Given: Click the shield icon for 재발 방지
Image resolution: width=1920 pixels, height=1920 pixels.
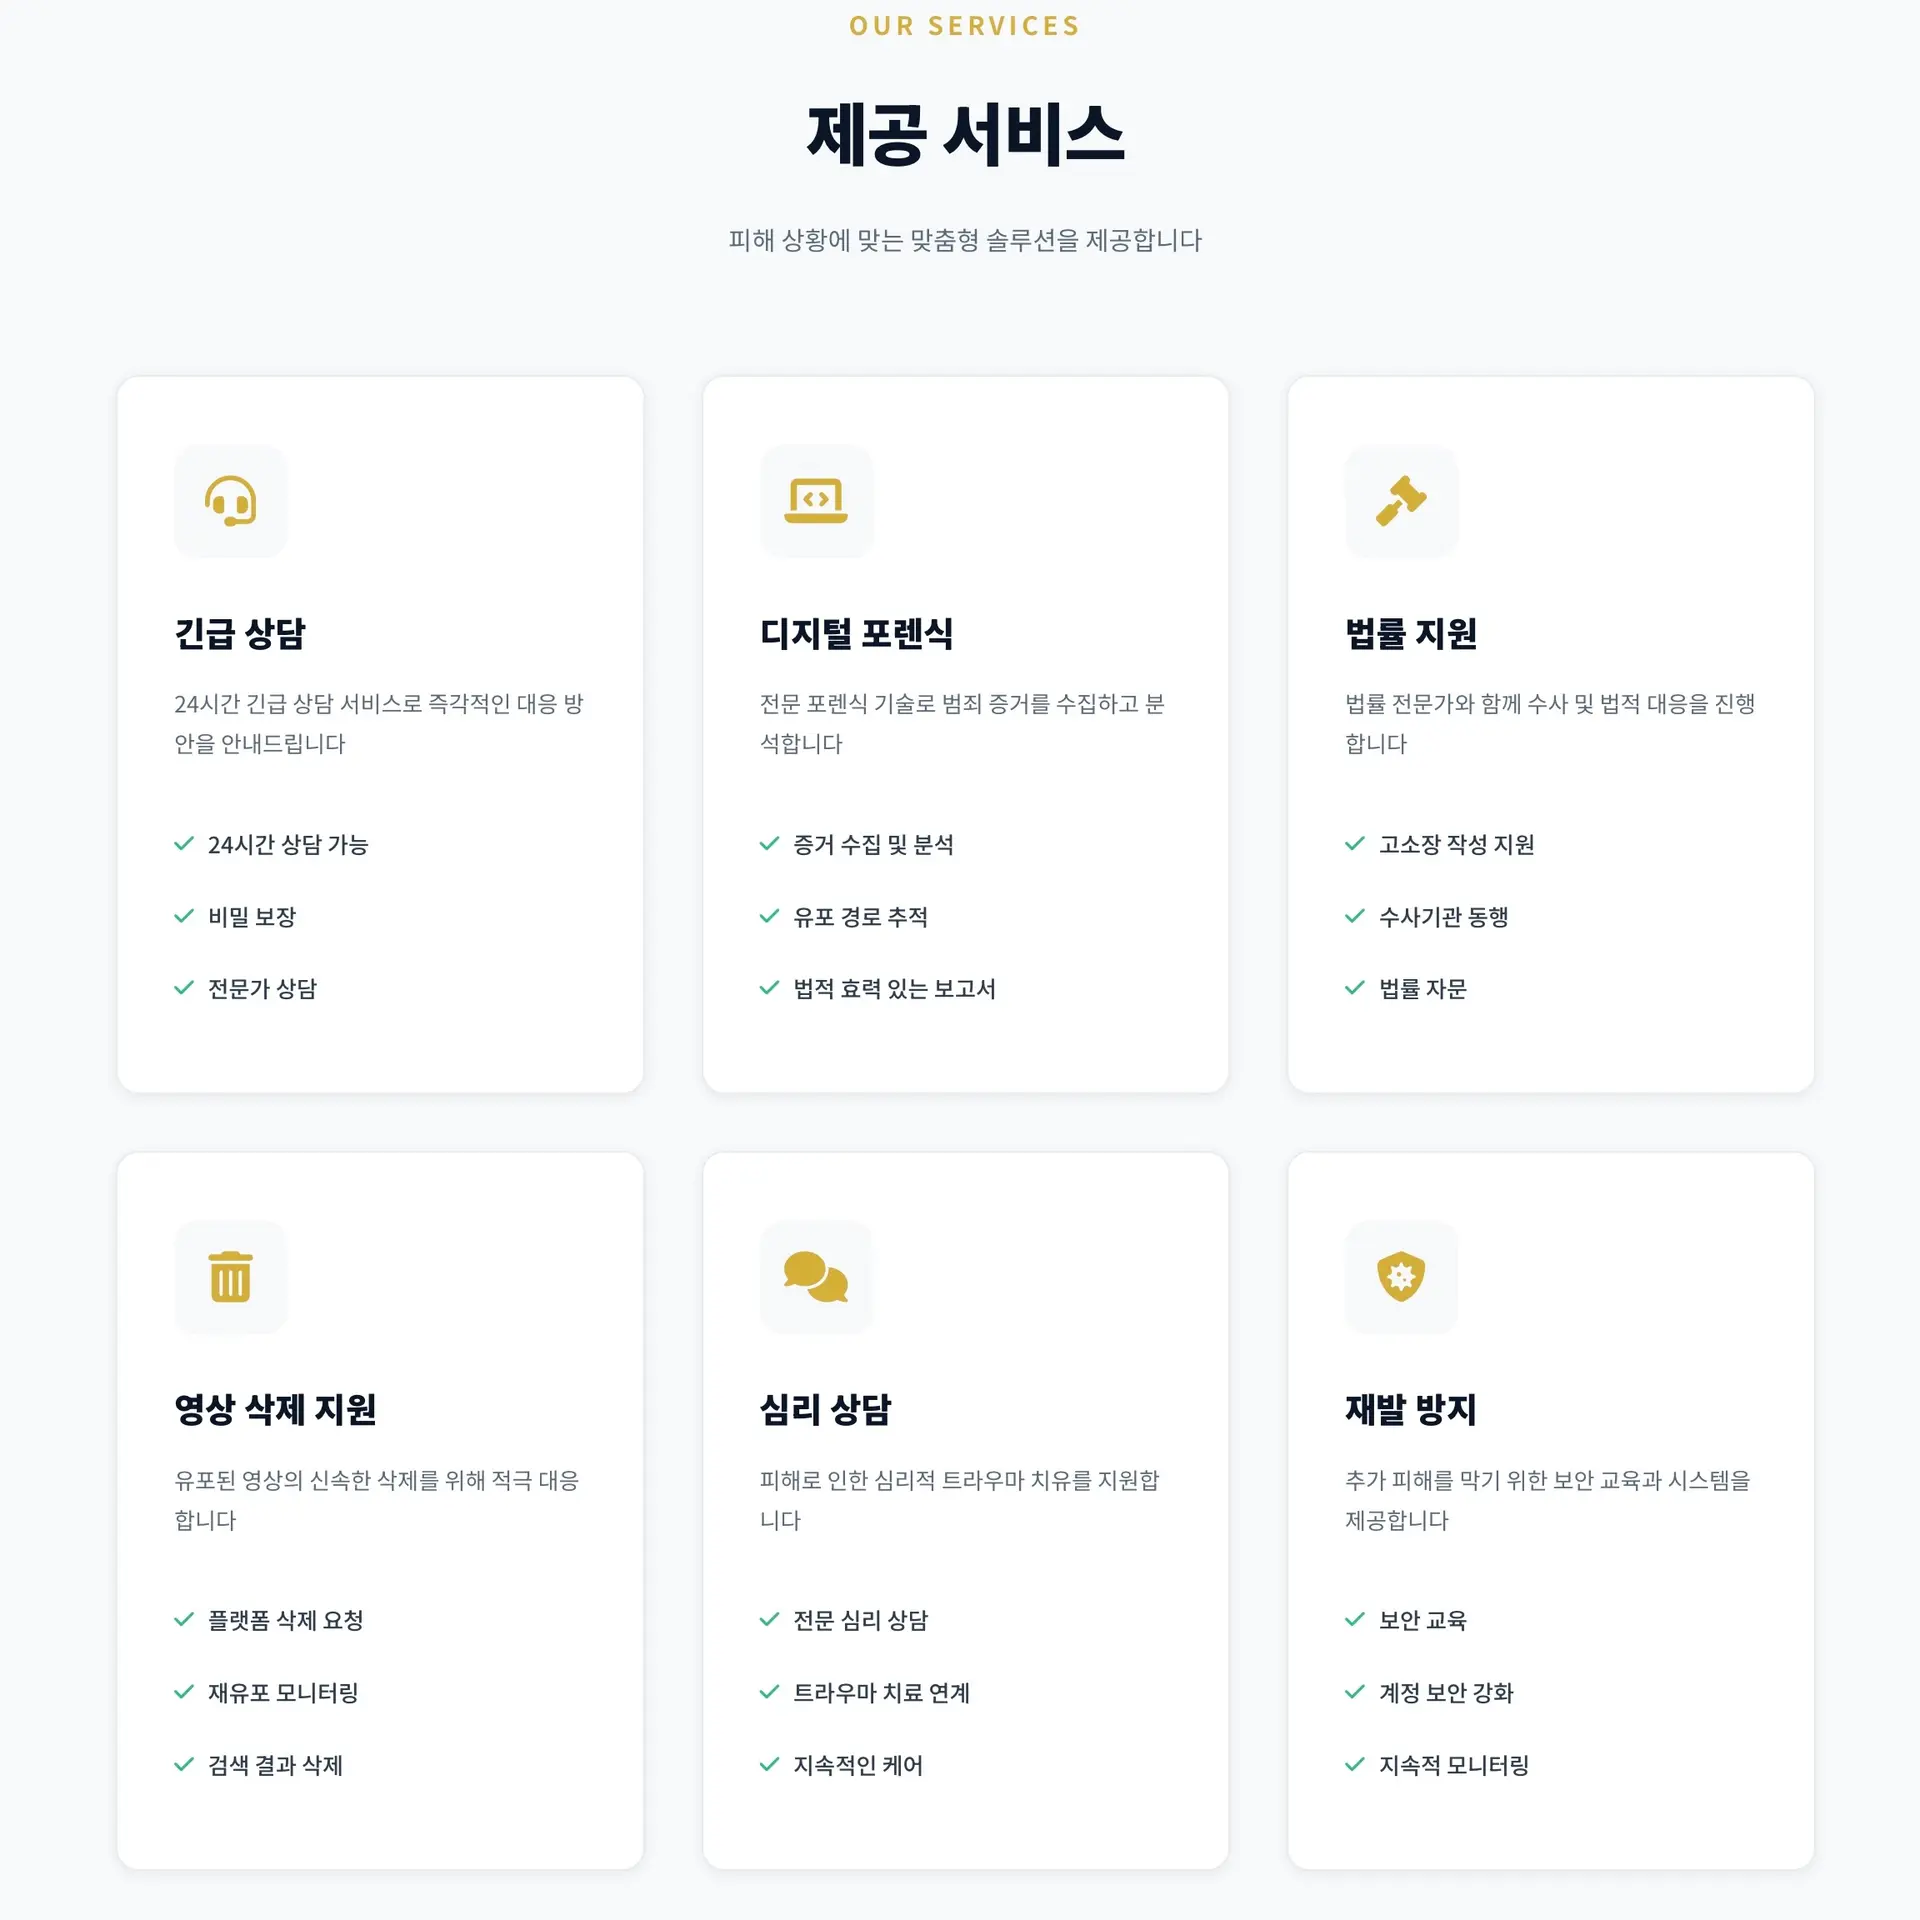Looking at the screenshot, I should tap(1401, 1277).
